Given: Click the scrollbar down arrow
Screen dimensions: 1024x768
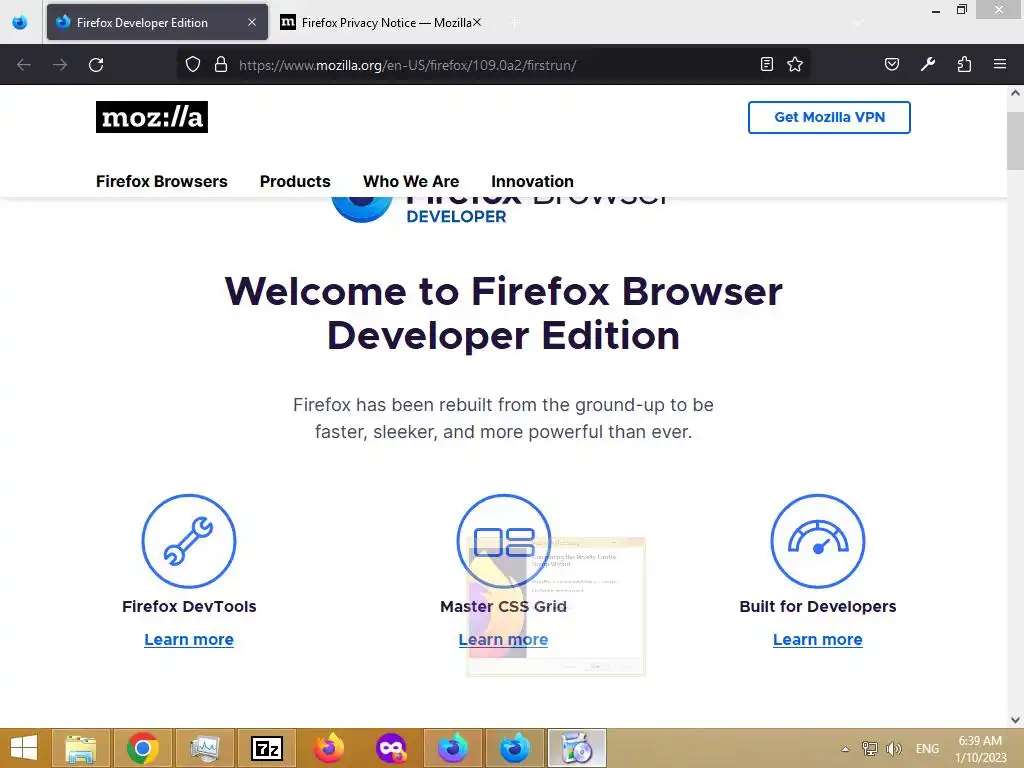Looking at the screenshot, I should point(1015,720).
